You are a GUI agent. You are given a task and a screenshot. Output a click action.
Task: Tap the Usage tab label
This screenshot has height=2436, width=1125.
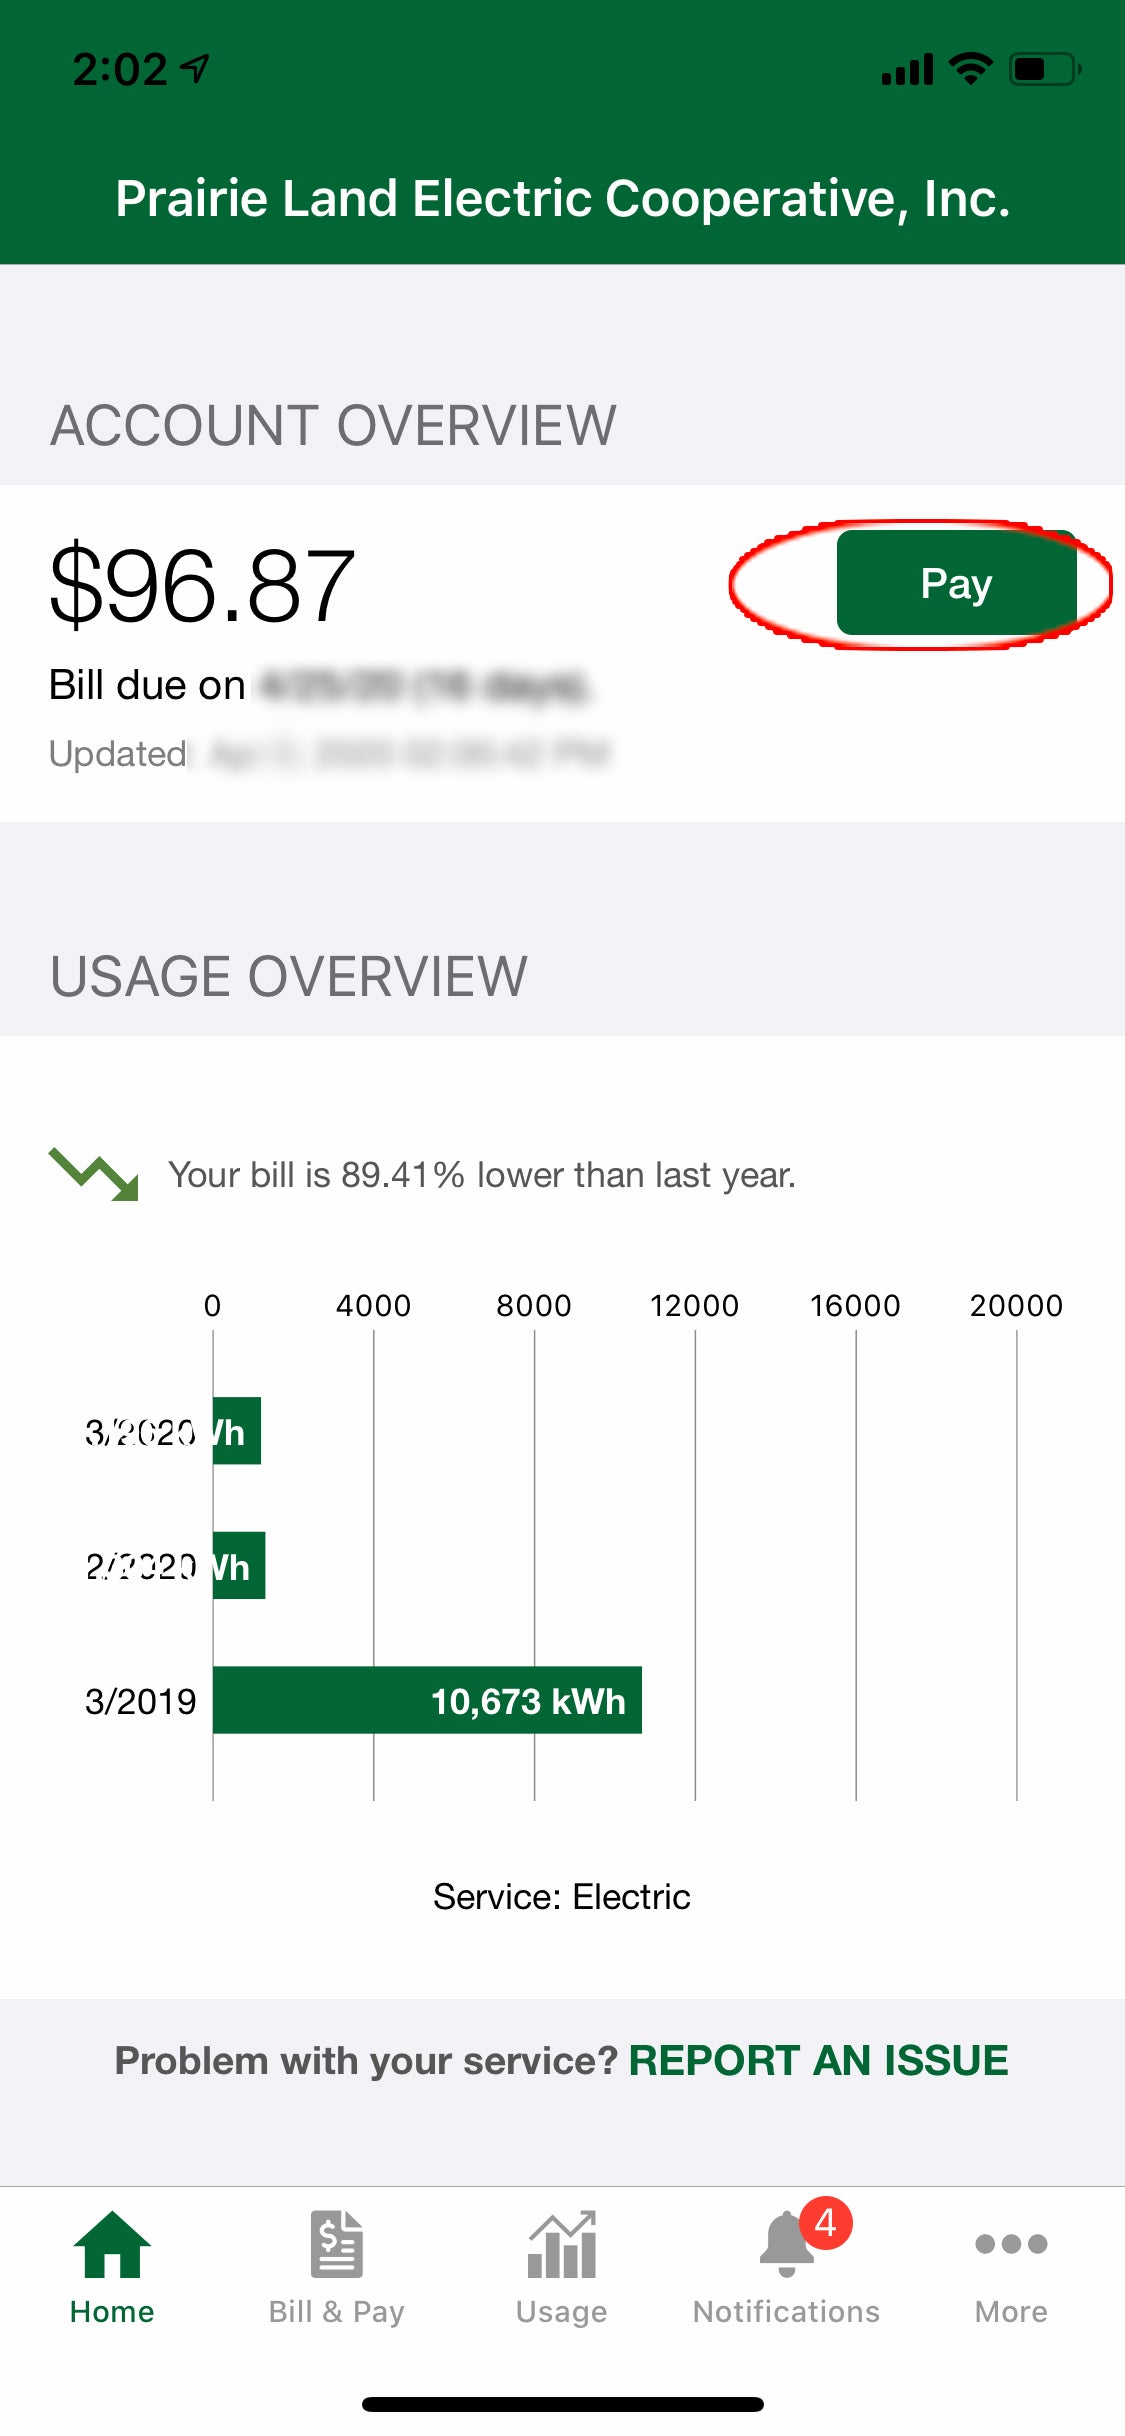(562, 2312)
